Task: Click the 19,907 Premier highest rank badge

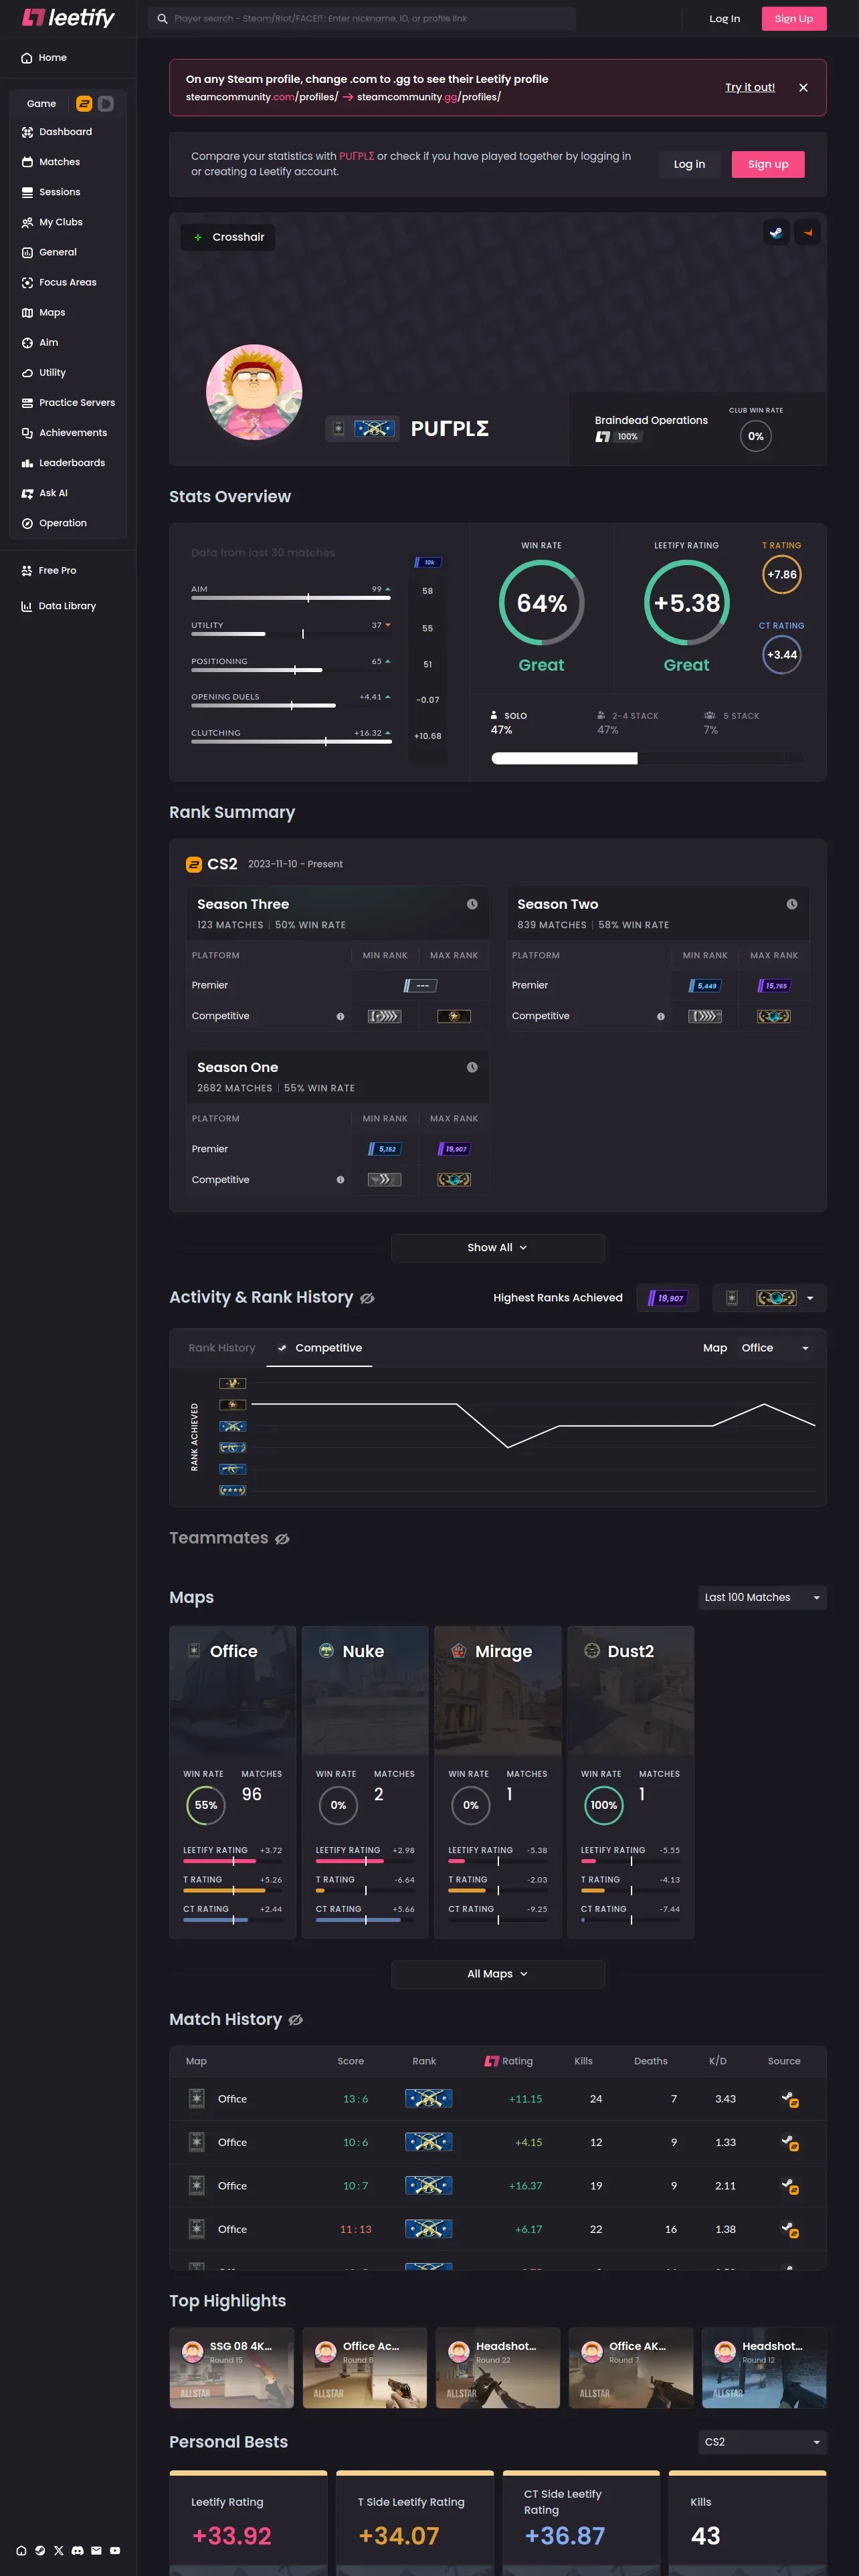Action: coord(667,1298)
